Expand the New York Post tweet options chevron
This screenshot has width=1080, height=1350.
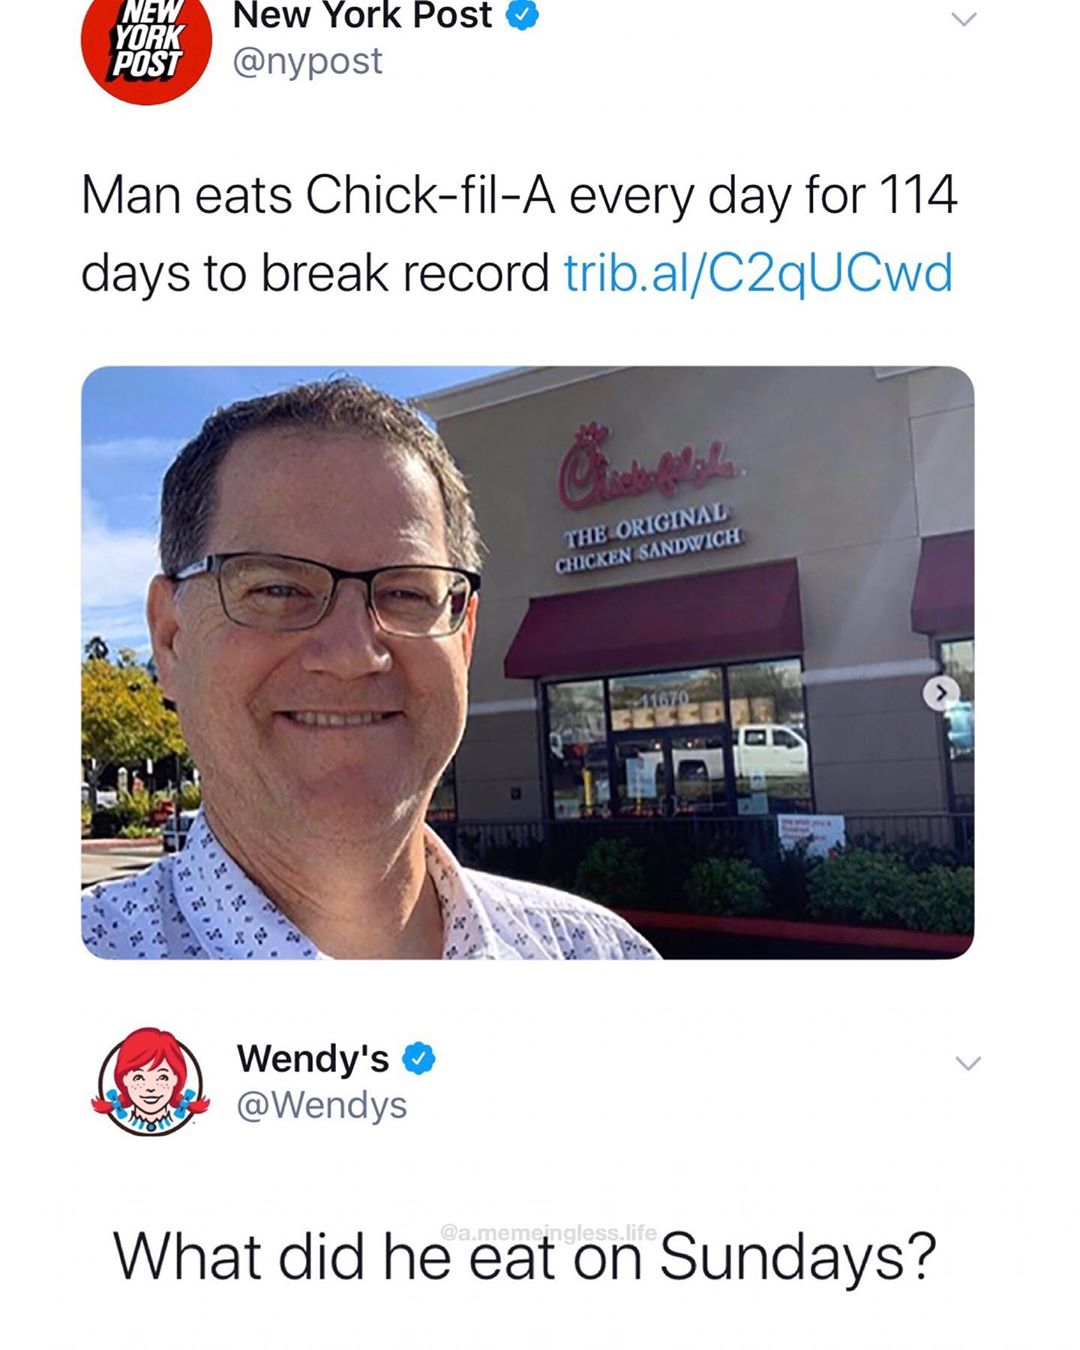coord(963,19)
